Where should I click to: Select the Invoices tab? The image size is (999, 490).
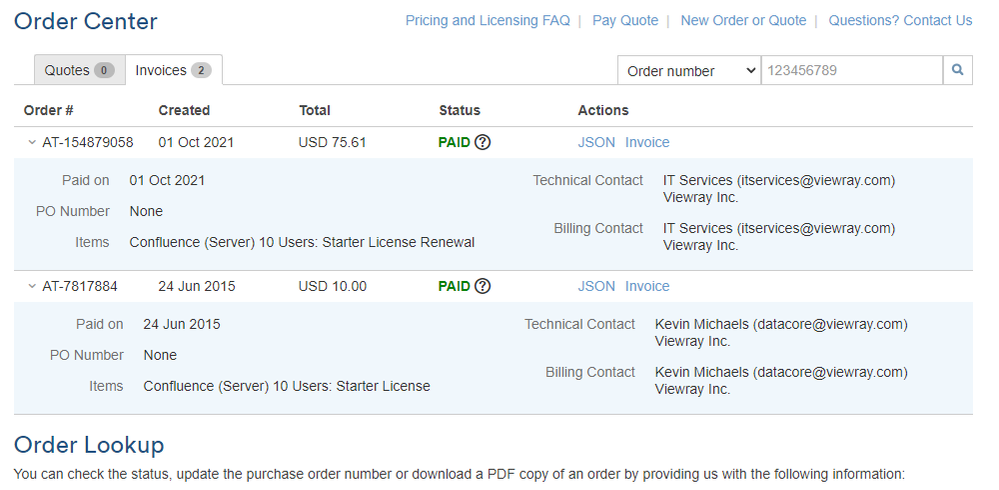click(173, 70)
